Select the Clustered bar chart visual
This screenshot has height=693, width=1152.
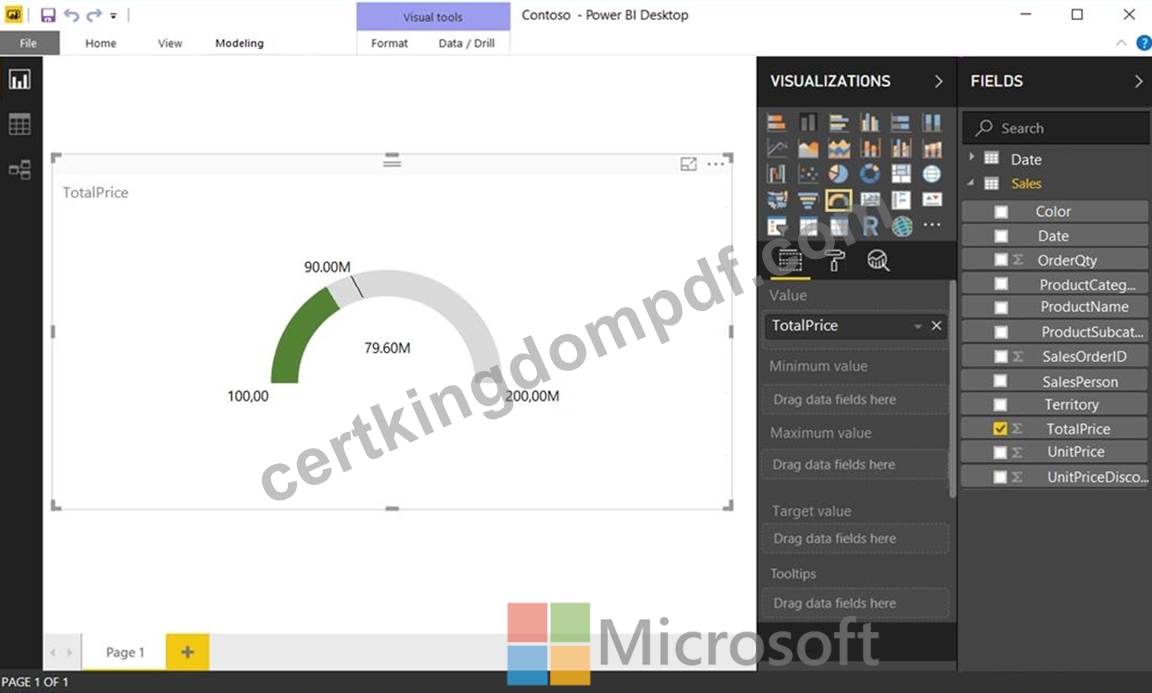[x=839, y=122]
